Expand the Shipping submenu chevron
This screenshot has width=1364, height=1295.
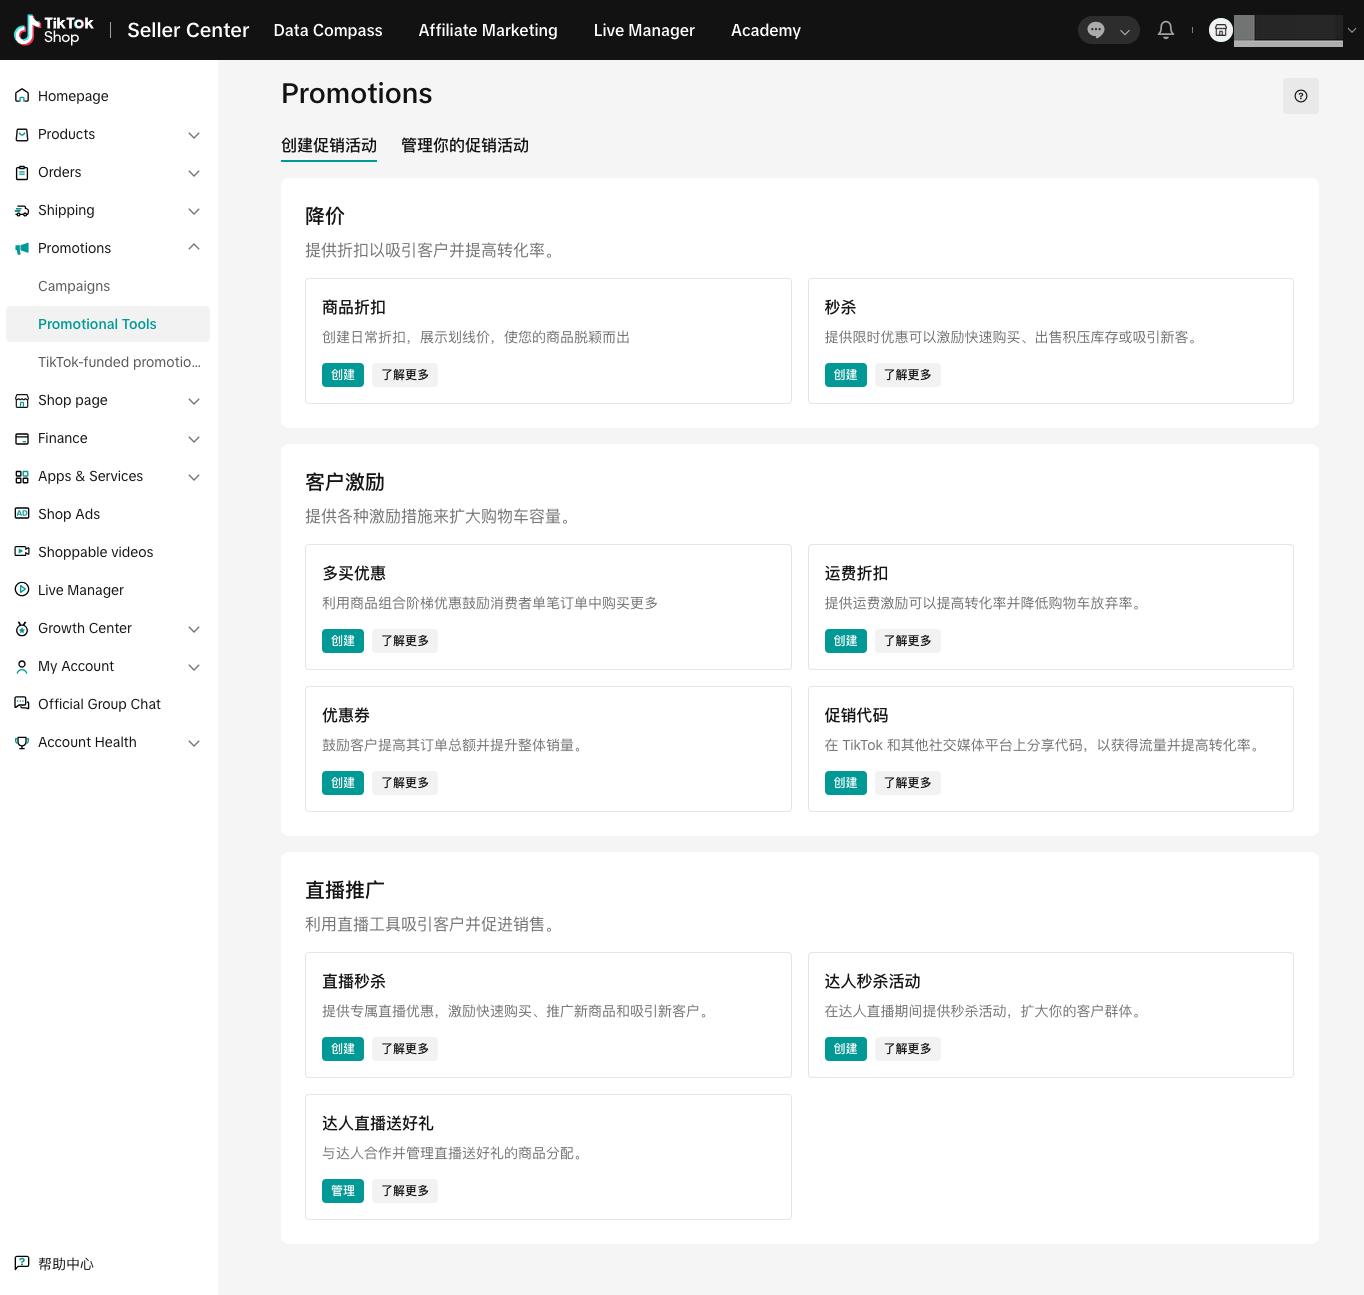click(194, 210)
